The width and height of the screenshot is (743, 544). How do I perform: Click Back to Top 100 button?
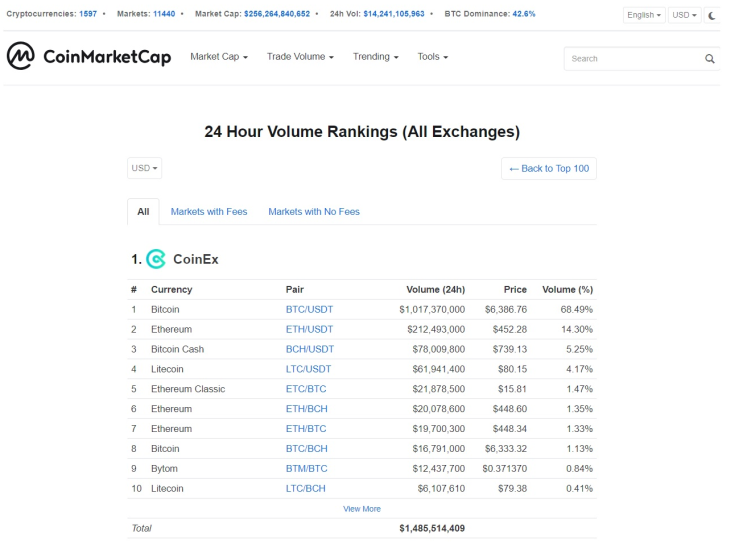click(x=549, y=169)
